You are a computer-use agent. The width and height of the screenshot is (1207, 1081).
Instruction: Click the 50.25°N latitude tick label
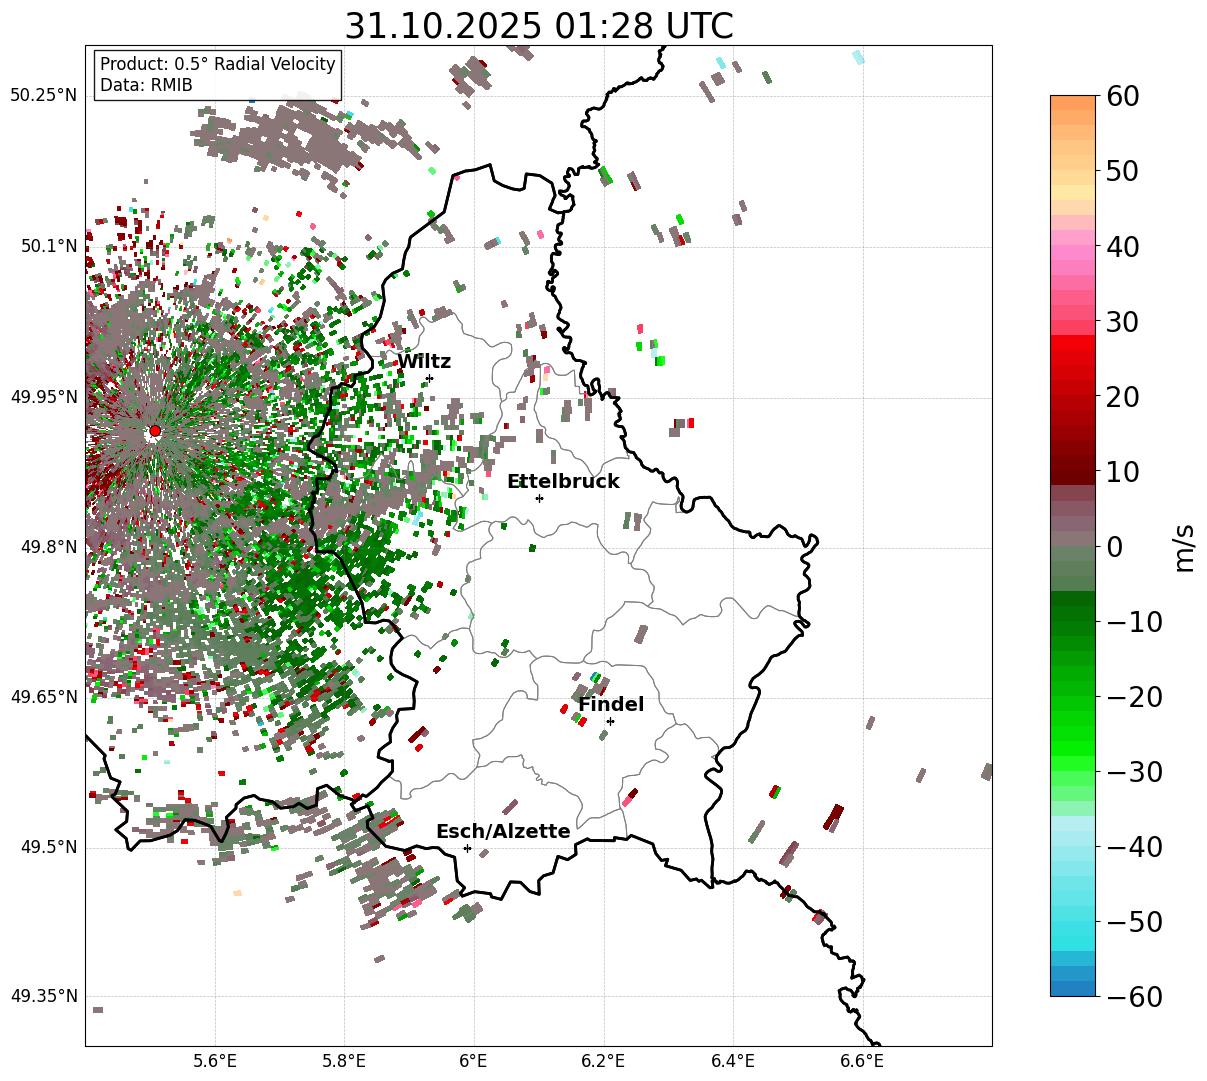[x=43, y=96]
